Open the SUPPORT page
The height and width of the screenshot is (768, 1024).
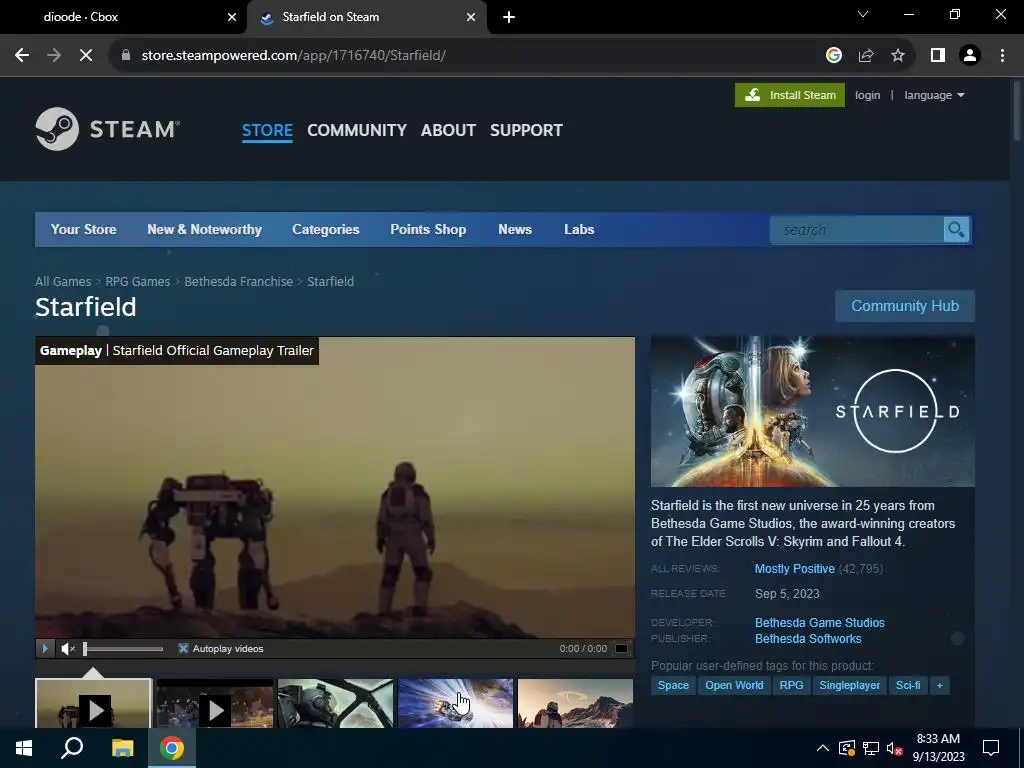[x=526, y=130]
